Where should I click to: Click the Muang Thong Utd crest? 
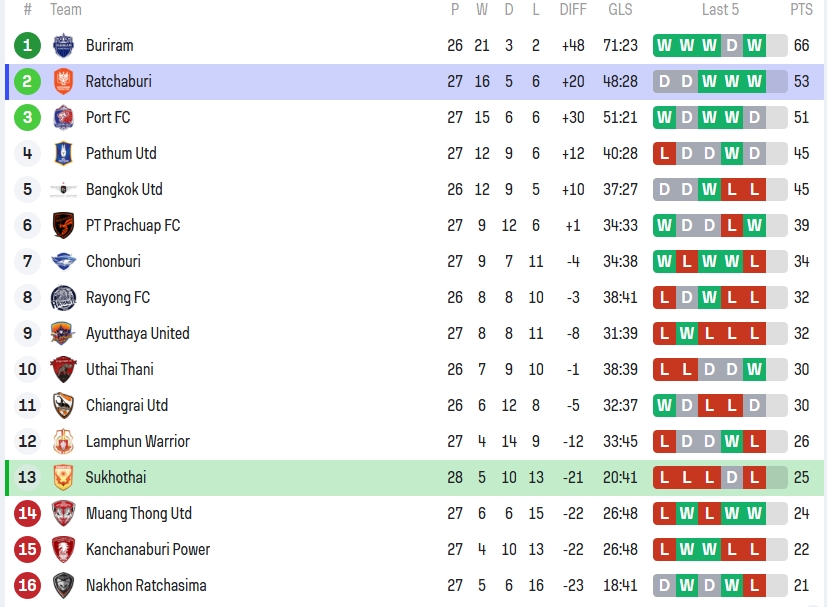click(x=63, y=513)
